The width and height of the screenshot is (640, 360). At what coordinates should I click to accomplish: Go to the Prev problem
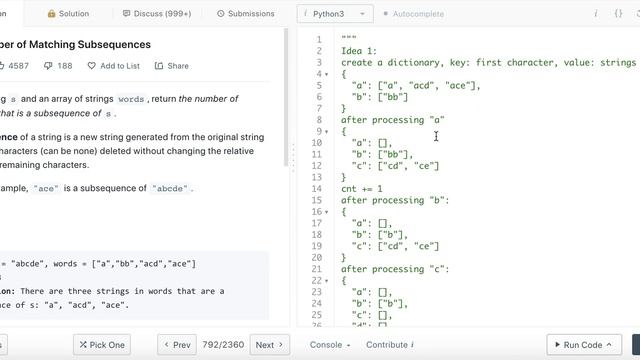click(x=177, y=345)
